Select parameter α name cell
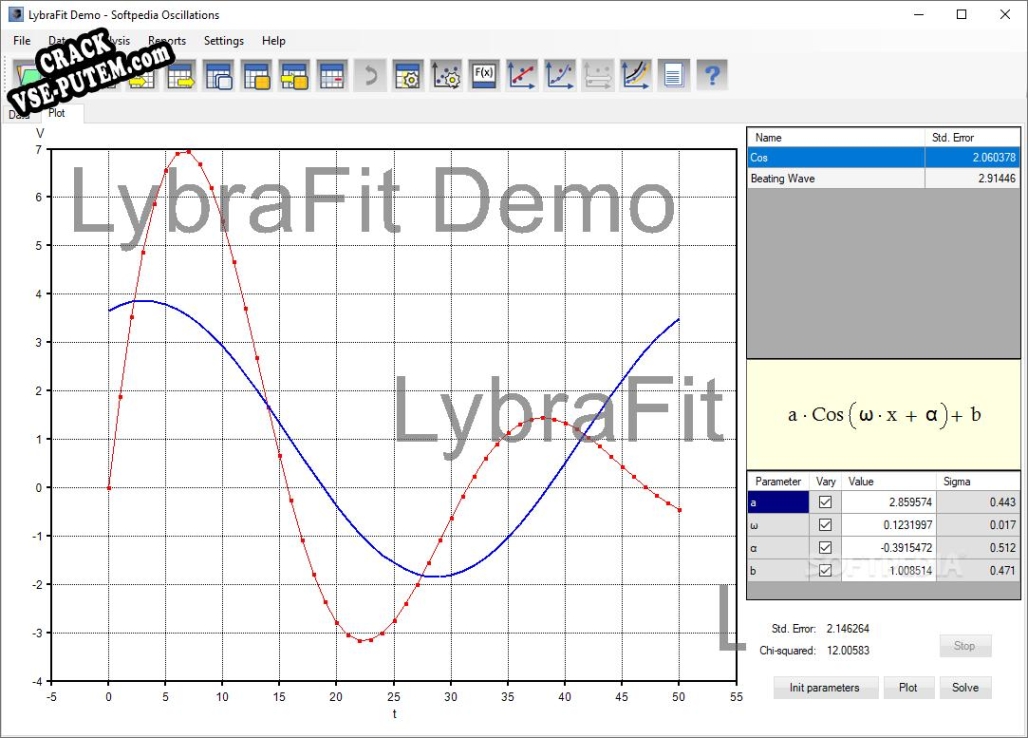Image resolution: width=1028 pixels, height=738 pixels. pyautogui.click(x=778, y=547)
